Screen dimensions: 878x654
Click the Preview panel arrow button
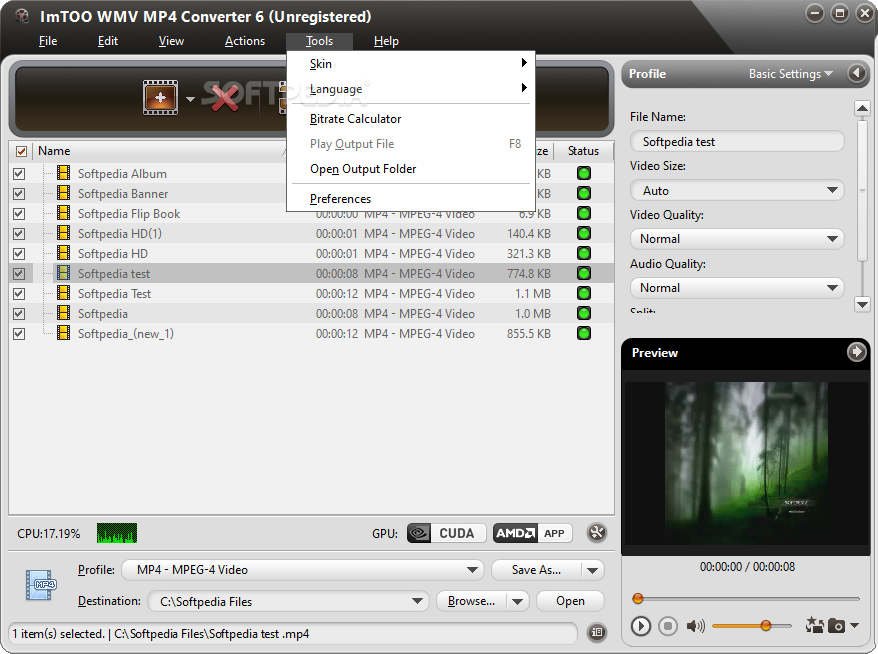coord(856,352)
